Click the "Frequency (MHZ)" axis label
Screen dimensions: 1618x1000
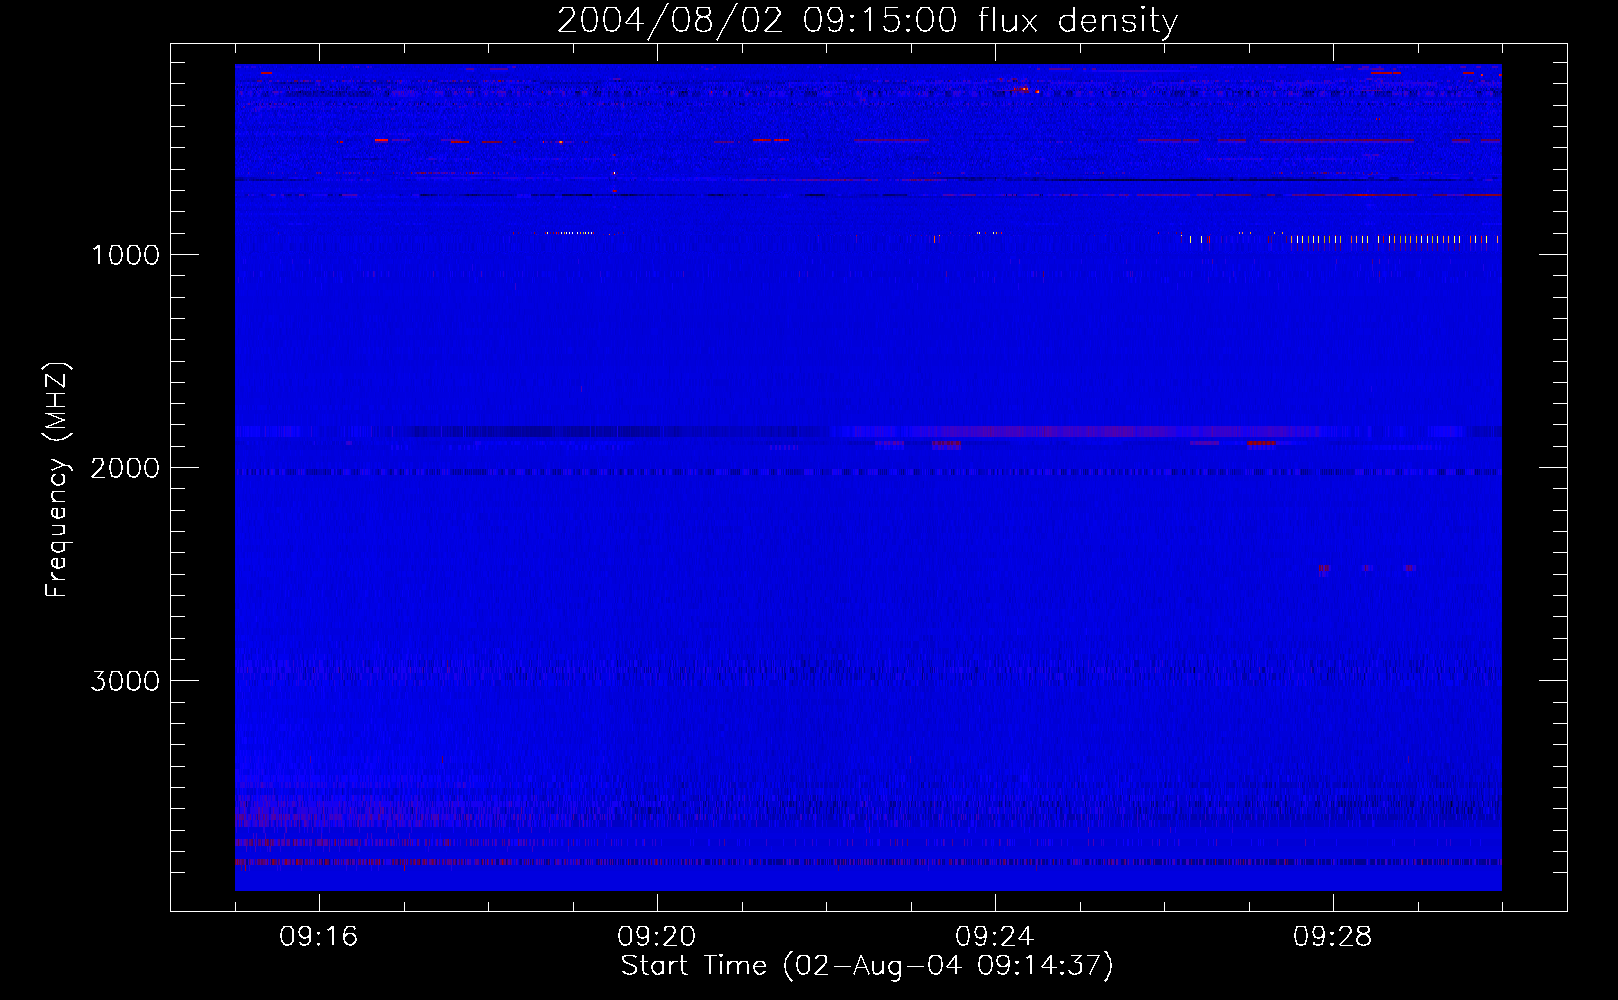[57, 480]
